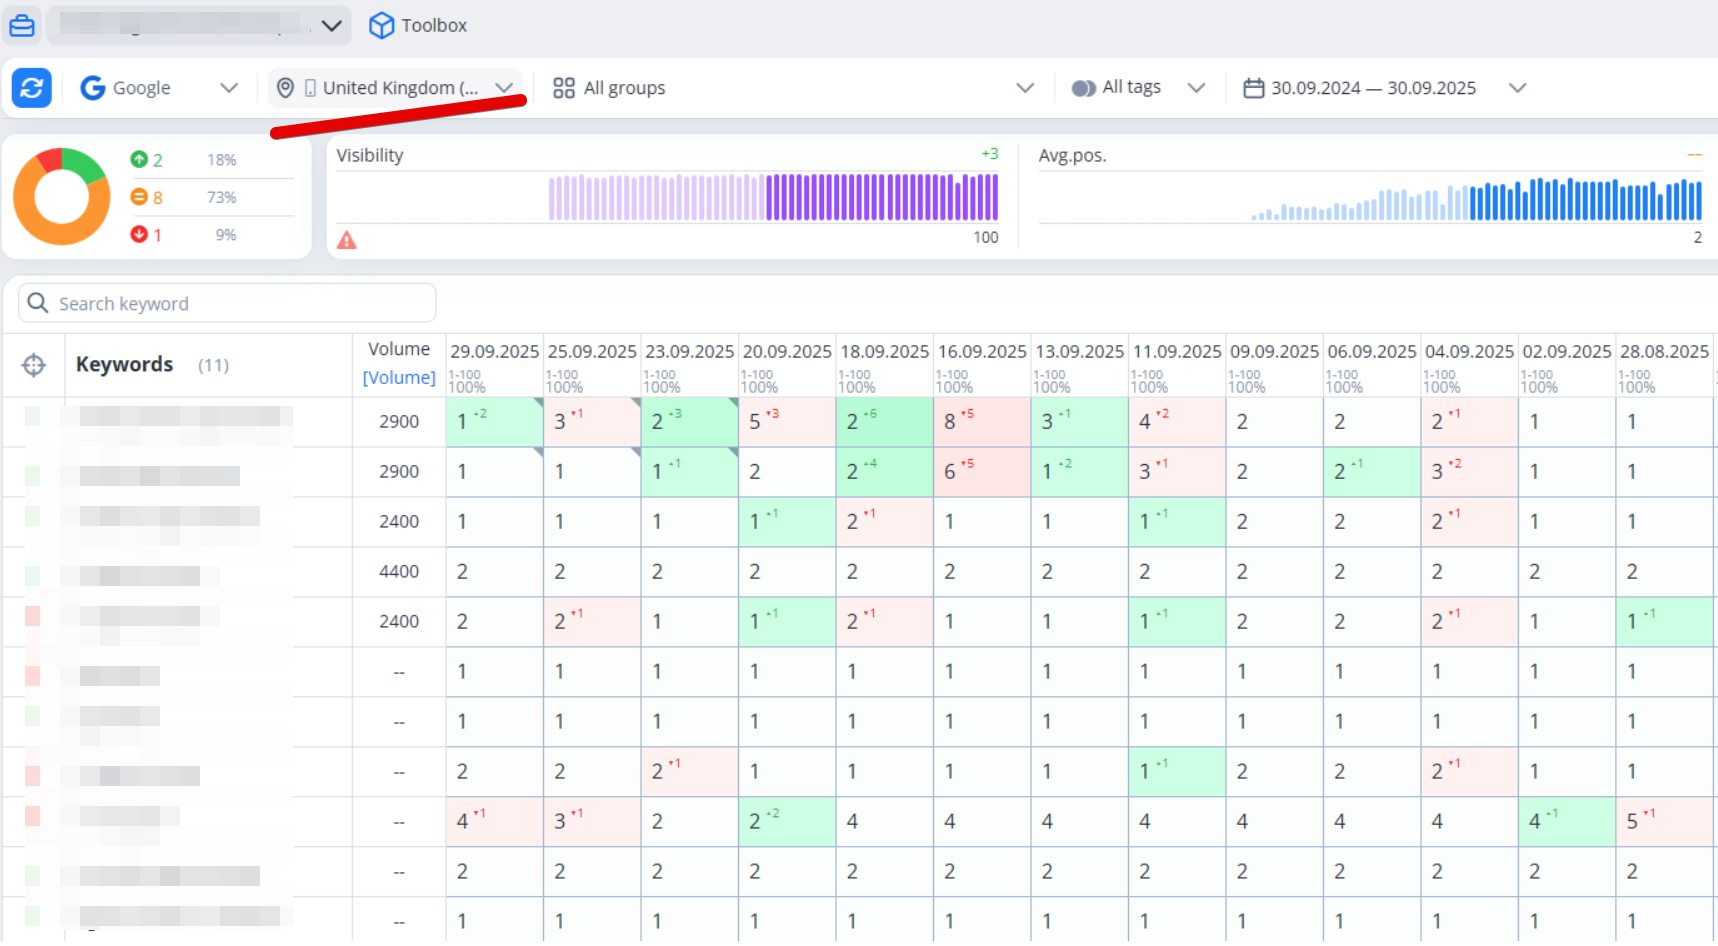The height and width of the screenshot is (946, 1718).
Task: Click the [Volume] link in header
Action: click(x=399, y=378)
